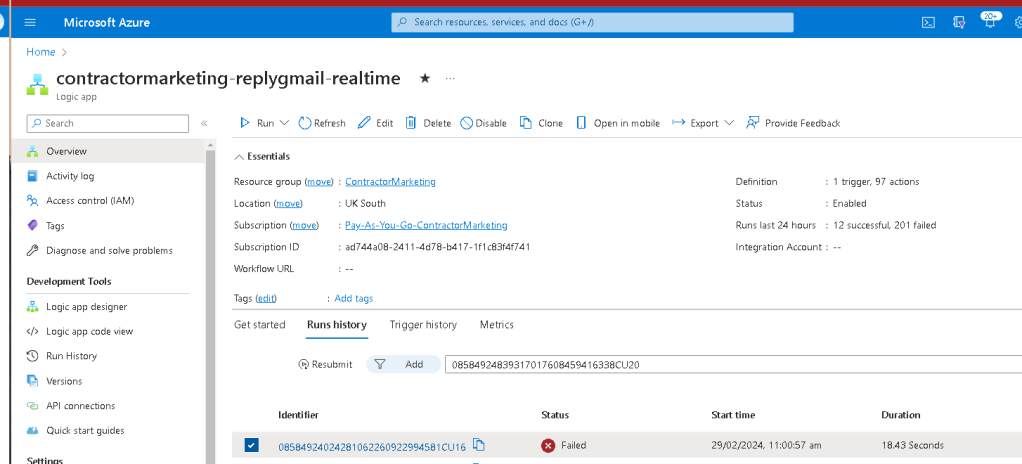Click the edit link next to Tags
The image size is (1022, 464).
pos(265,298)
